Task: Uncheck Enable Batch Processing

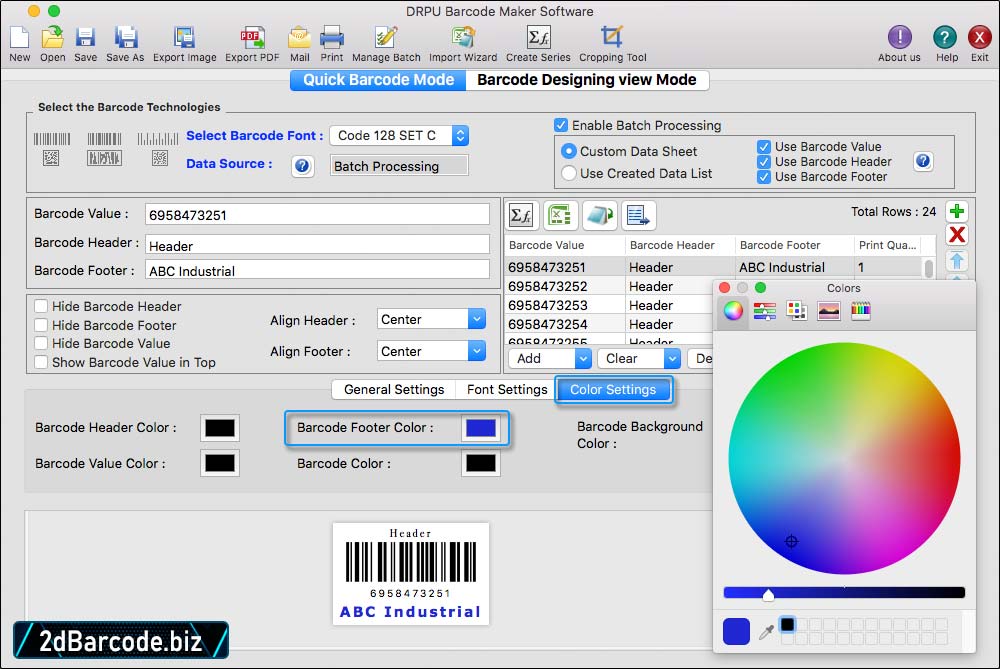Action: point(561,125)
